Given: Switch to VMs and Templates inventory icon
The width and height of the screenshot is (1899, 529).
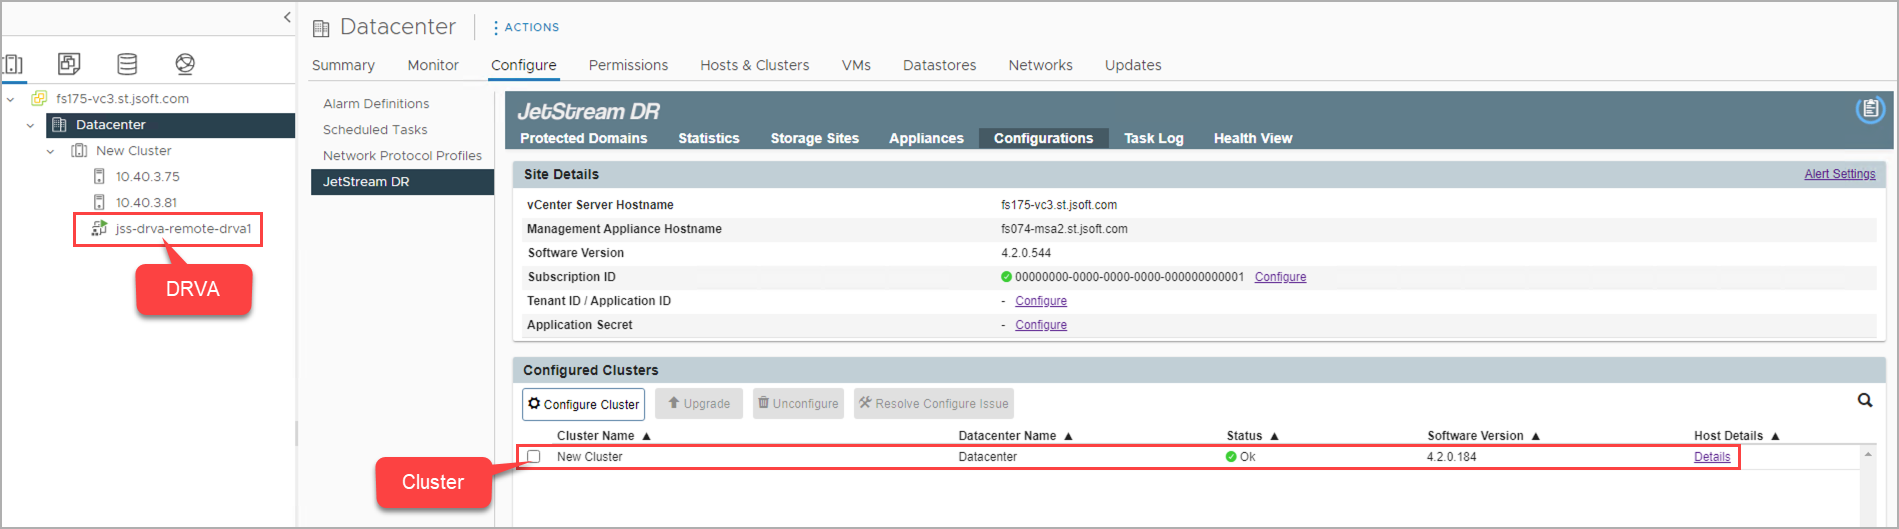Looking at the screenshot, I should 69,64.
